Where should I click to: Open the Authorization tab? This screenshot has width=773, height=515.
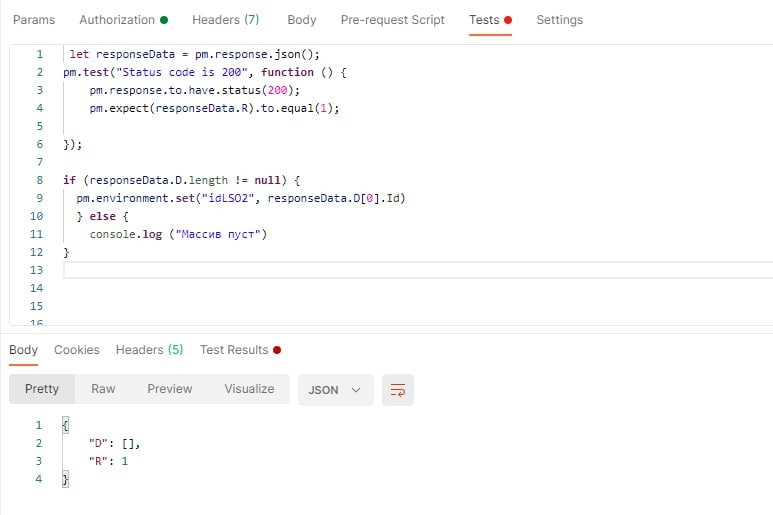[x=124, y=20]
